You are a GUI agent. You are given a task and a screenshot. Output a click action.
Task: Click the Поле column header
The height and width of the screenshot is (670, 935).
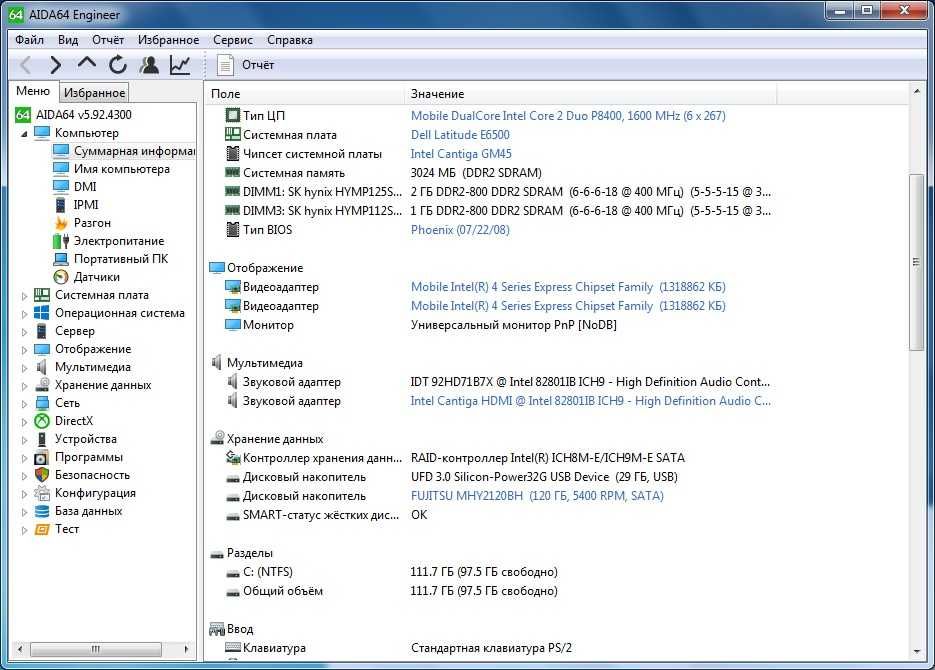coord(305,94)
